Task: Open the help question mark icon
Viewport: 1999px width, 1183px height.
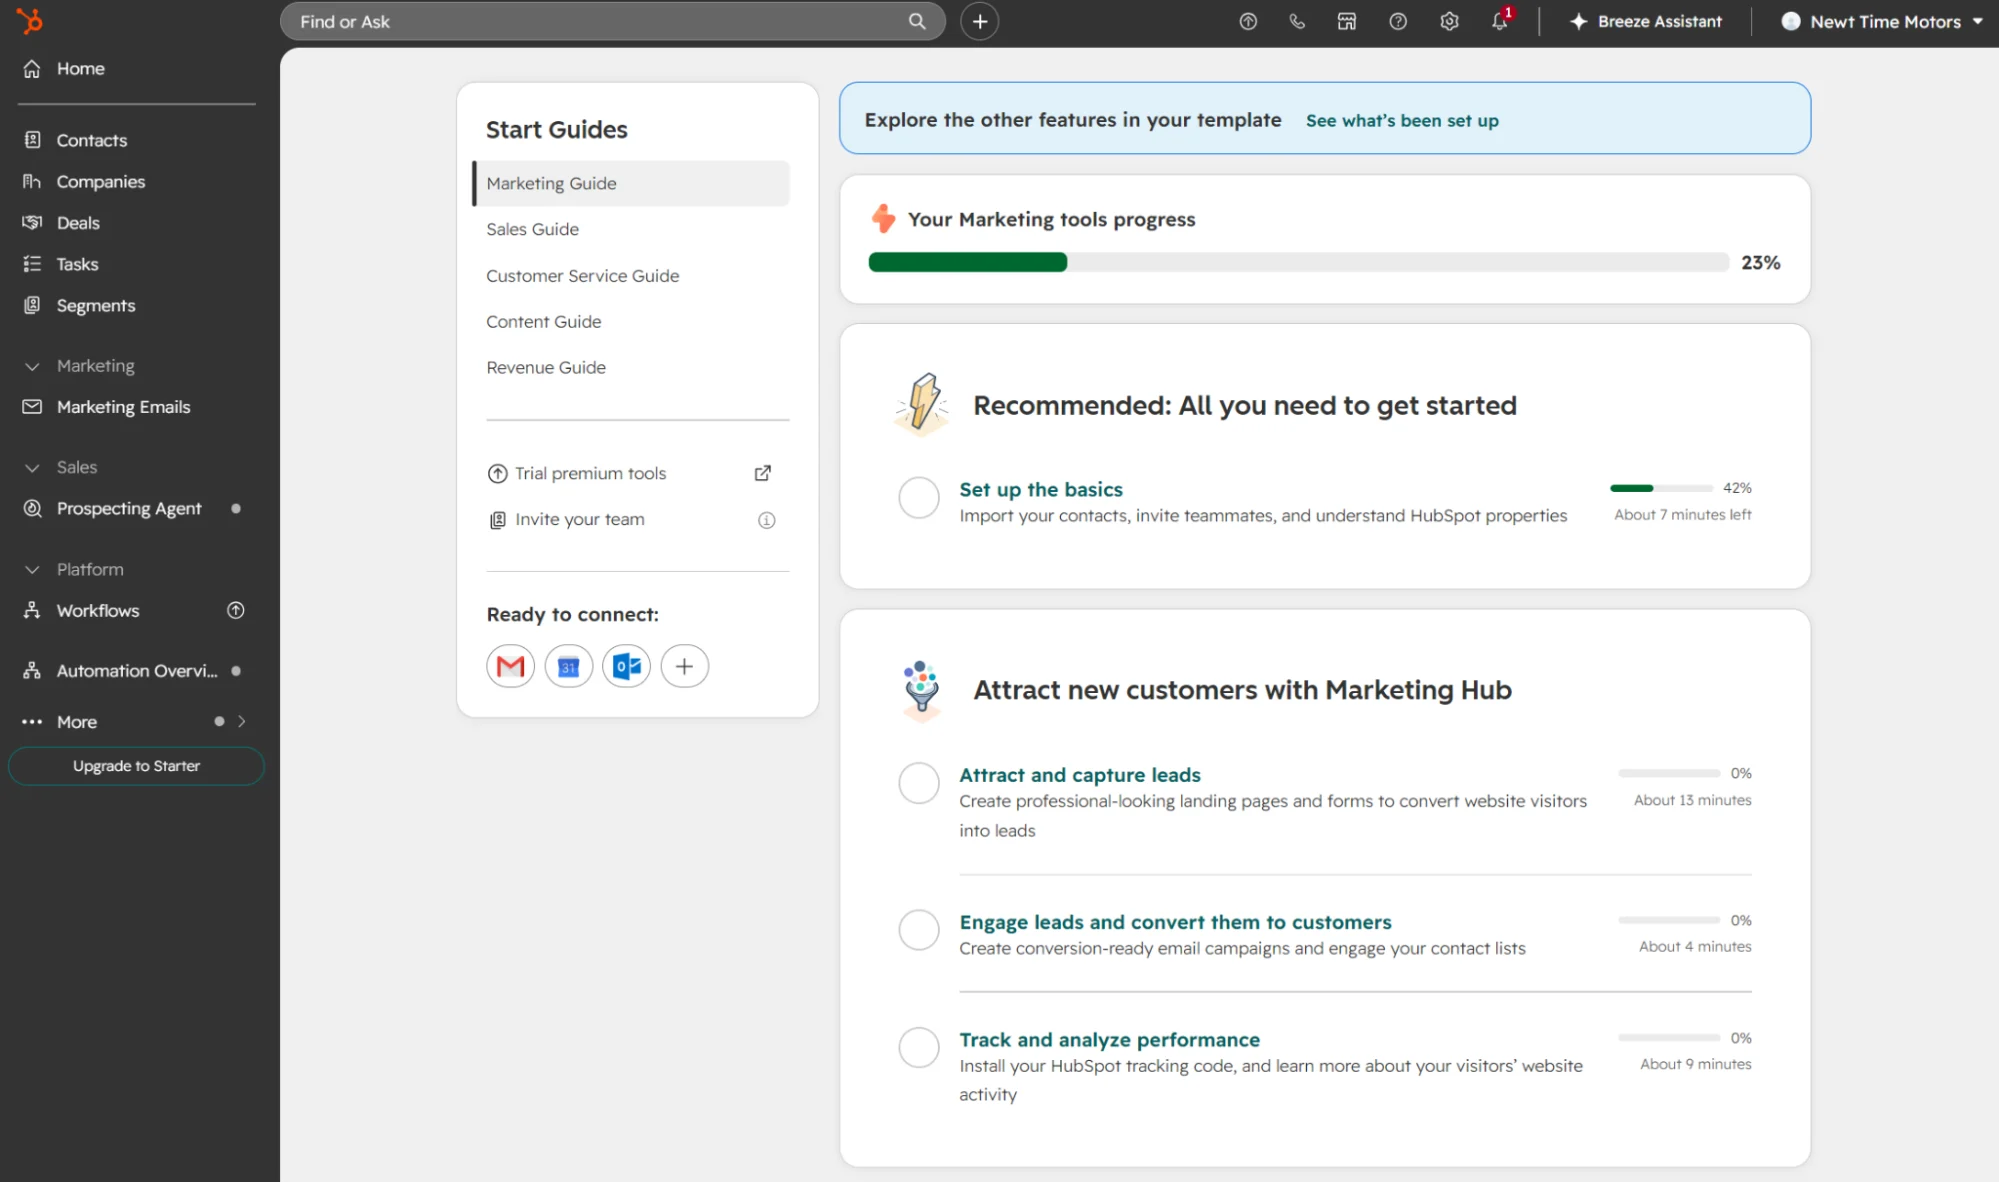Action: coord(1398,21)
